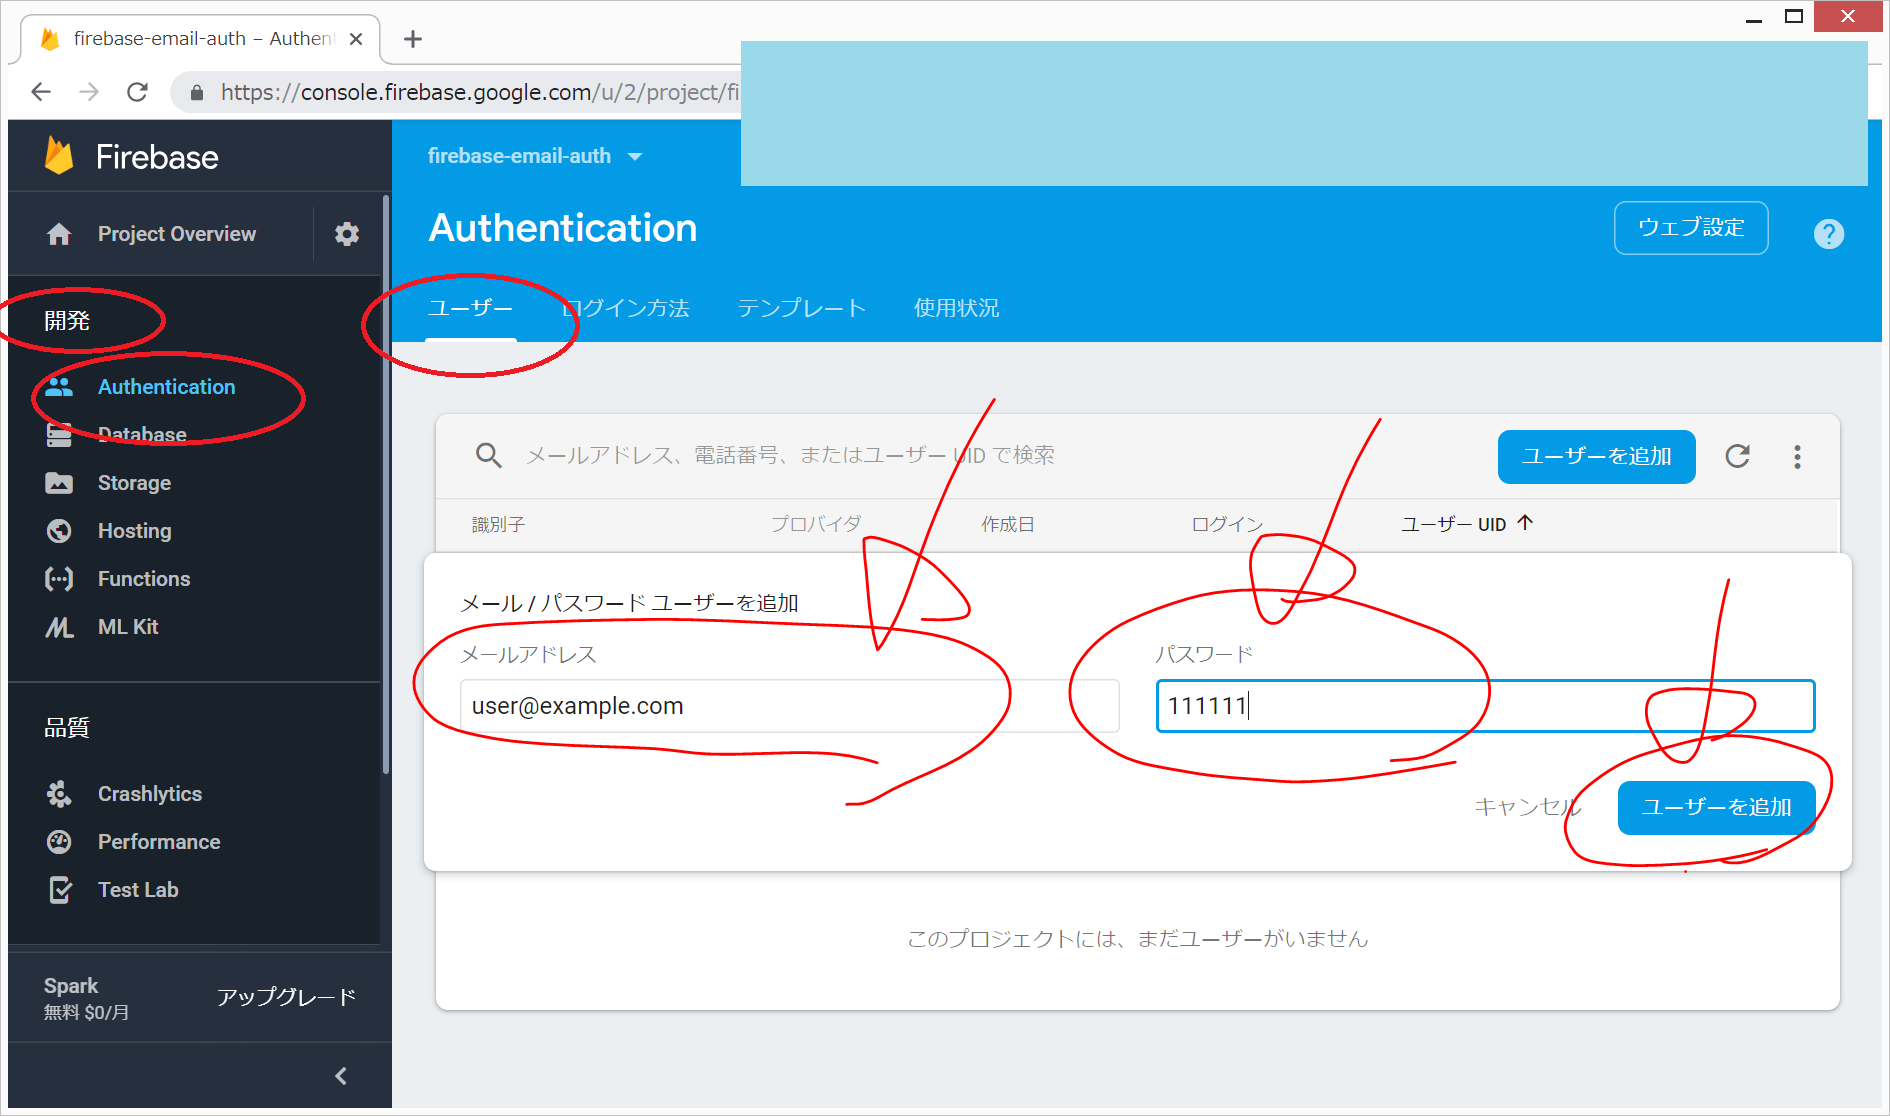Open Storage in the sidebar
1890x1116 pixels.
[134, 483]
